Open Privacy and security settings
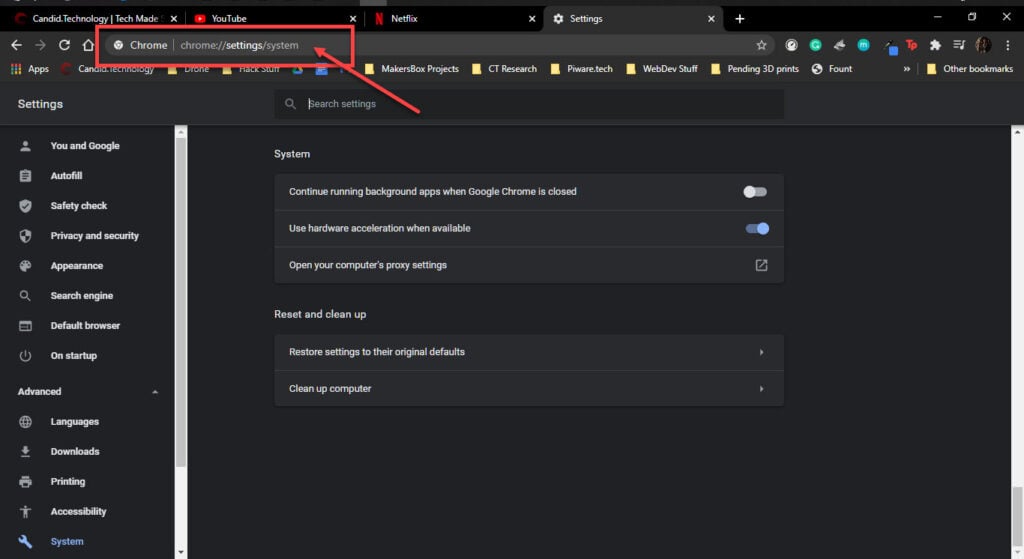Screen dimensions: 1024x559 click(x=94, y=236)
